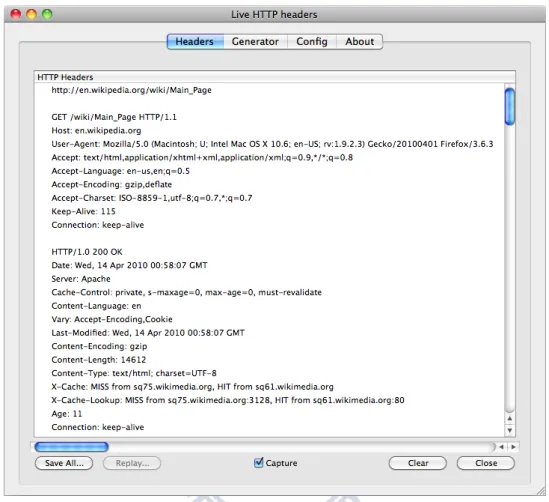Select the Age: 11 line
Viewport: 549px width, 502px height.
click(x=67, y=414)
